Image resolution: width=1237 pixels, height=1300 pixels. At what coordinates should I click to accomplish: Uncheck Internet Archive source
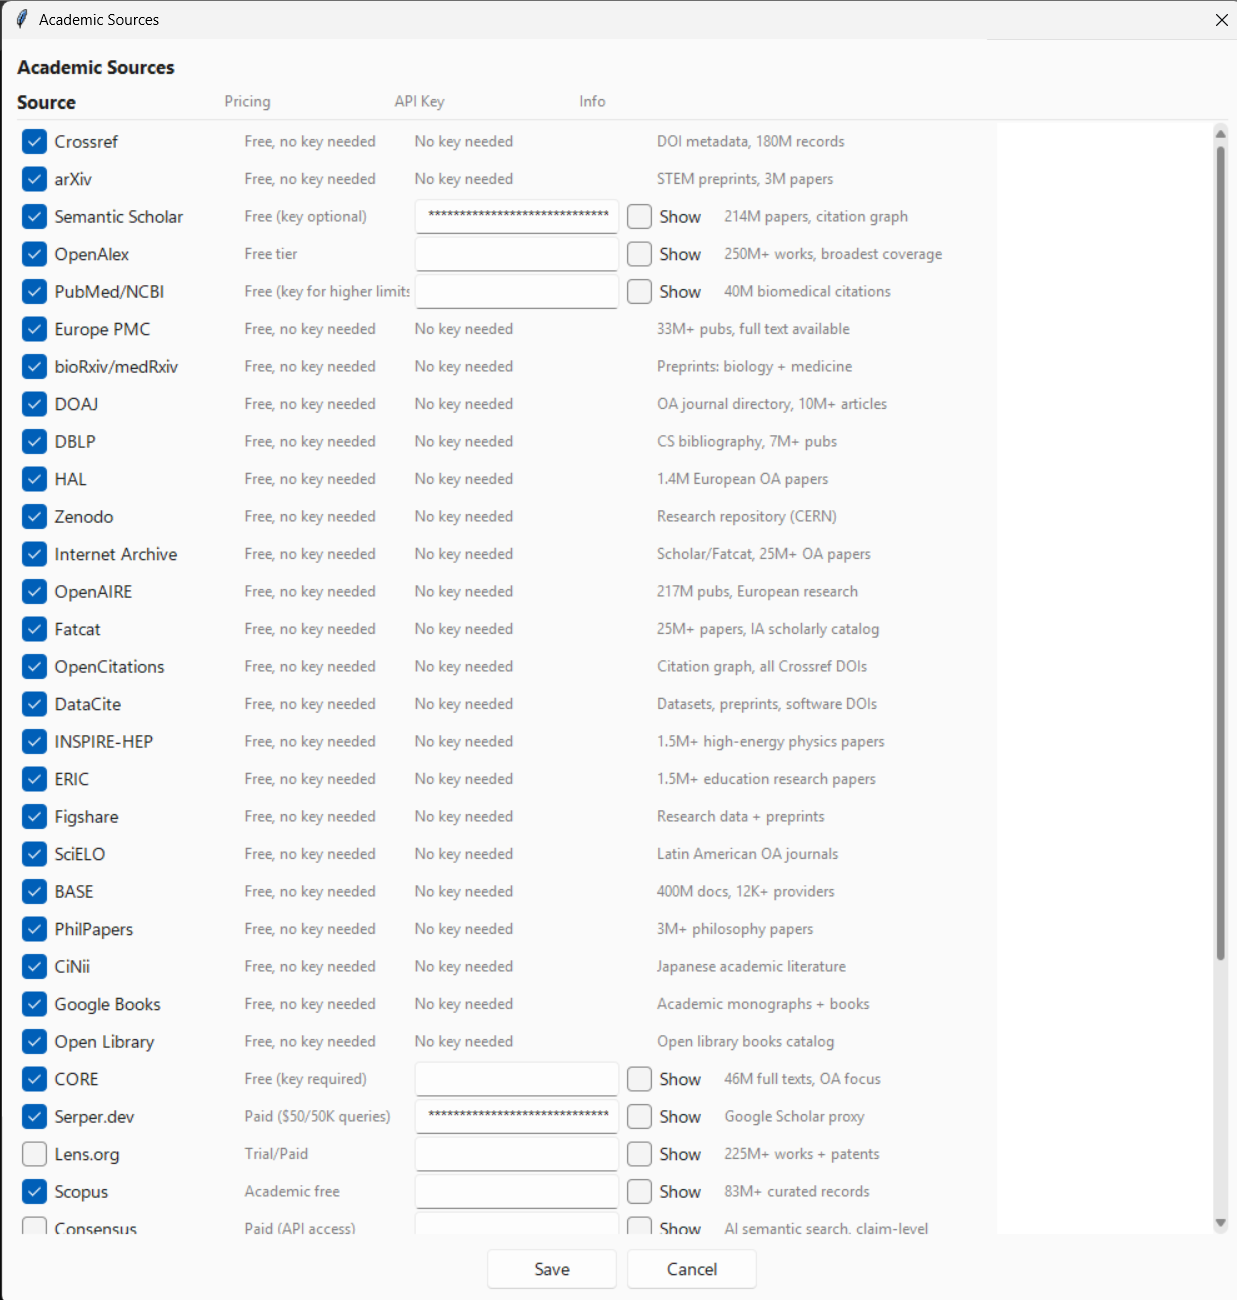click(34, 554)
